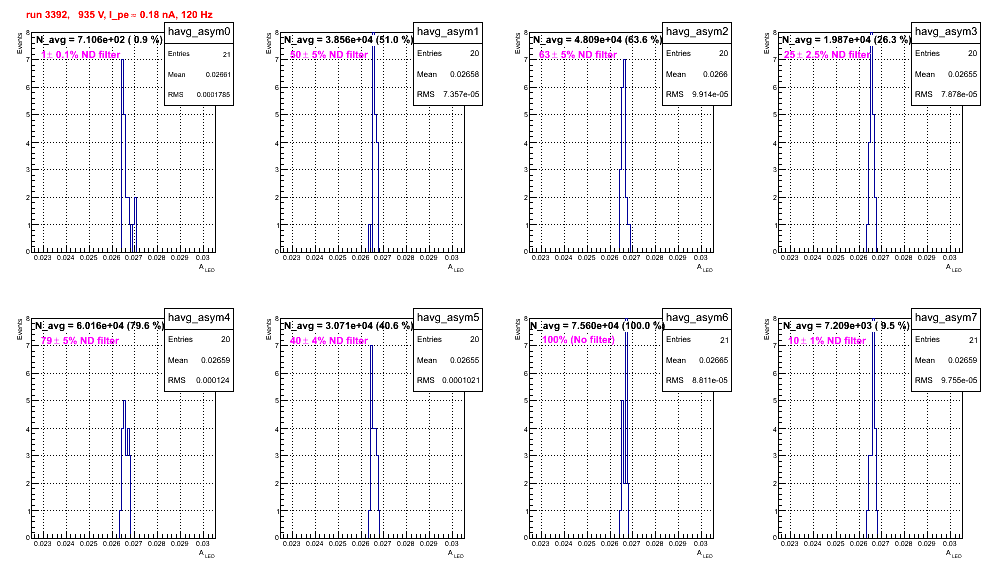Image resolution: width=996 pixels, height=572 pixels.
Task: Click Entries count 21 in havg_asym0 box
Action: click(227, 55)
